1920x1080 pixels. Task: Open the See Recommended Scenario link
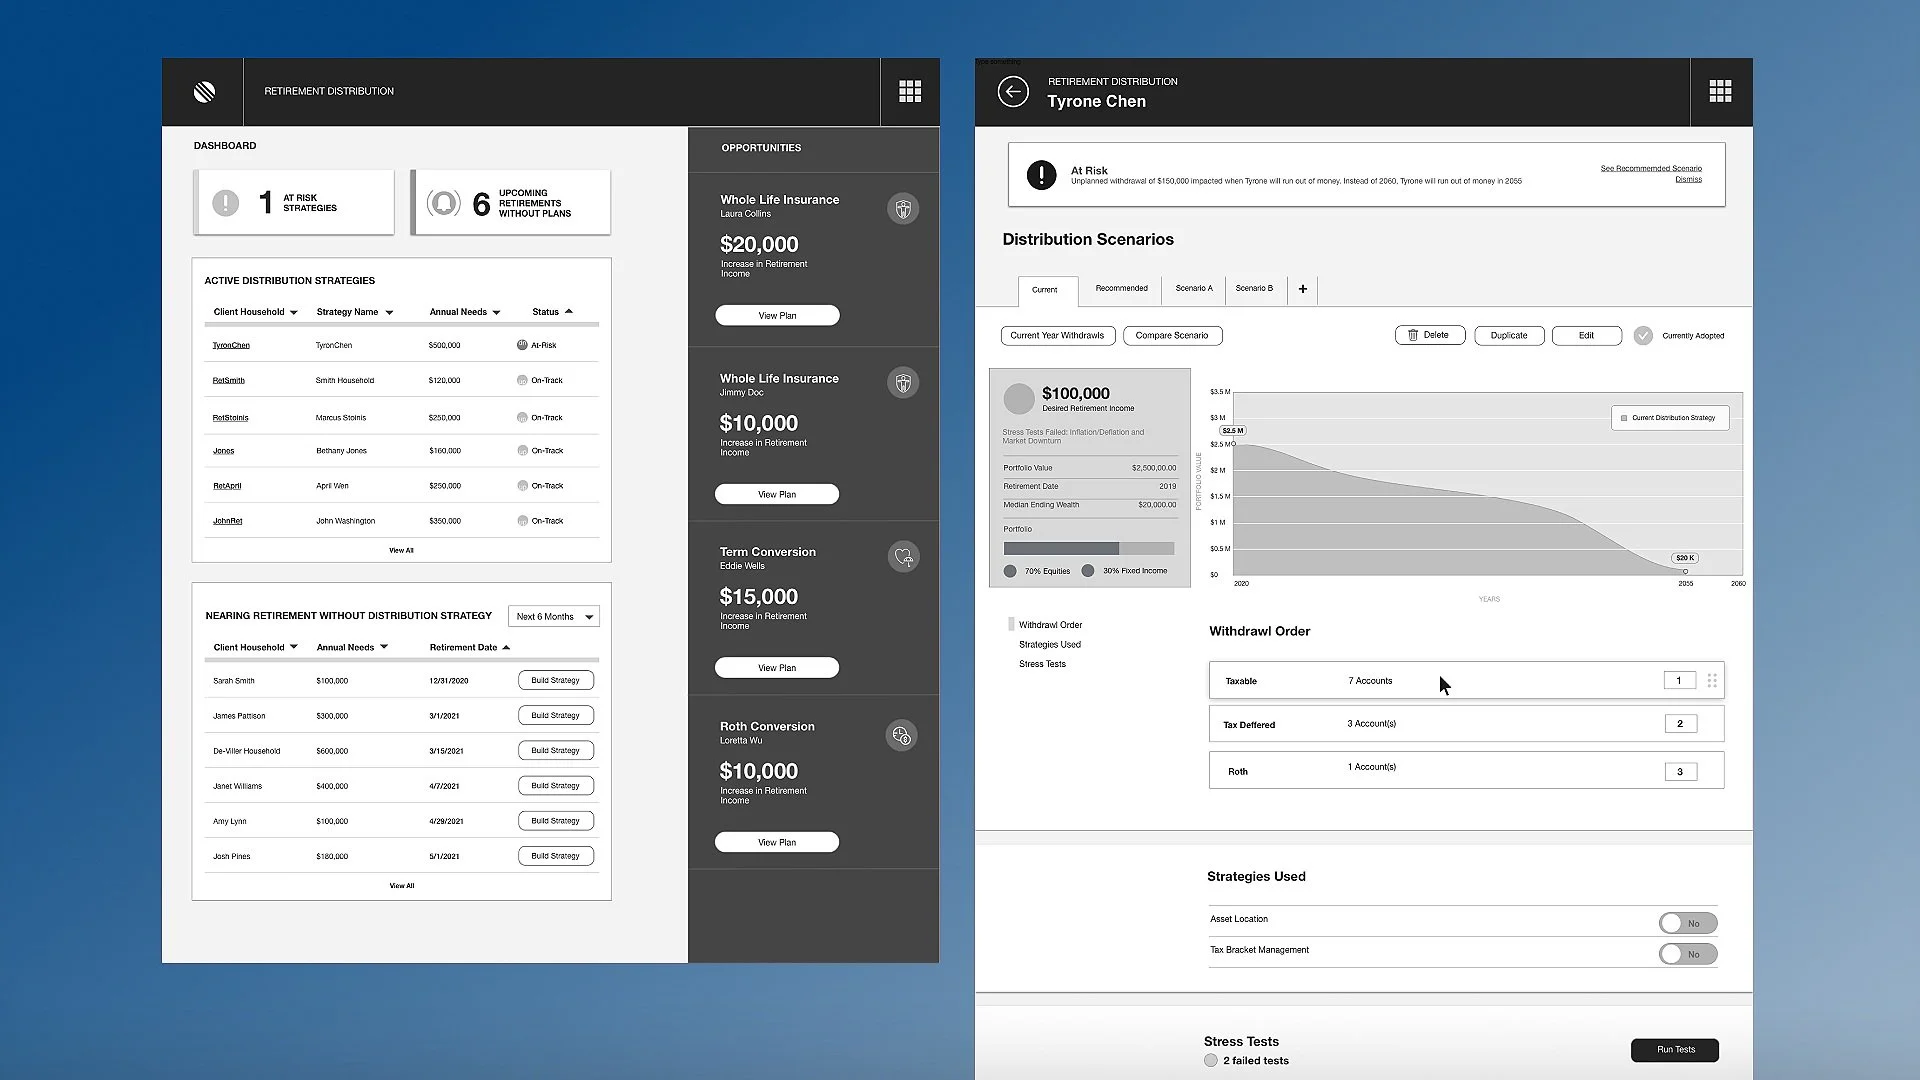tap(1650, 168)
